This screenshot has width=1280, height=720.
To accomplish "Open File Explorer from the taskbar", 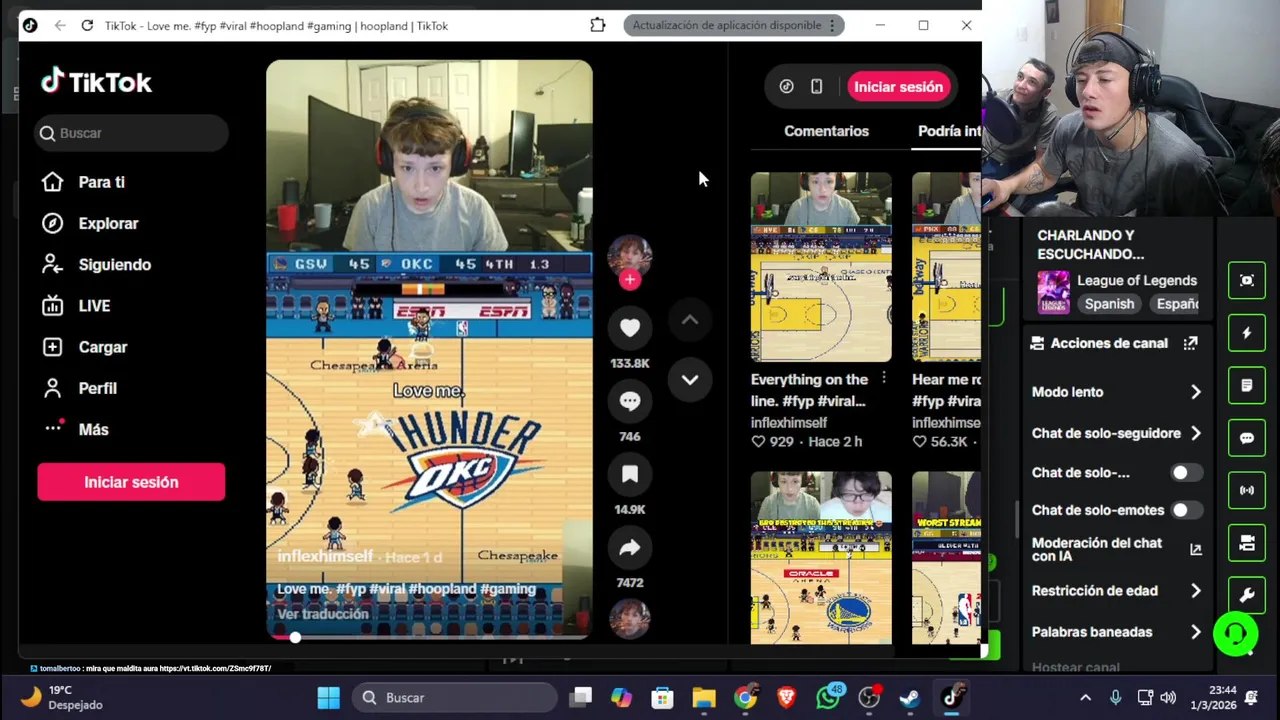I will point(704,697).
